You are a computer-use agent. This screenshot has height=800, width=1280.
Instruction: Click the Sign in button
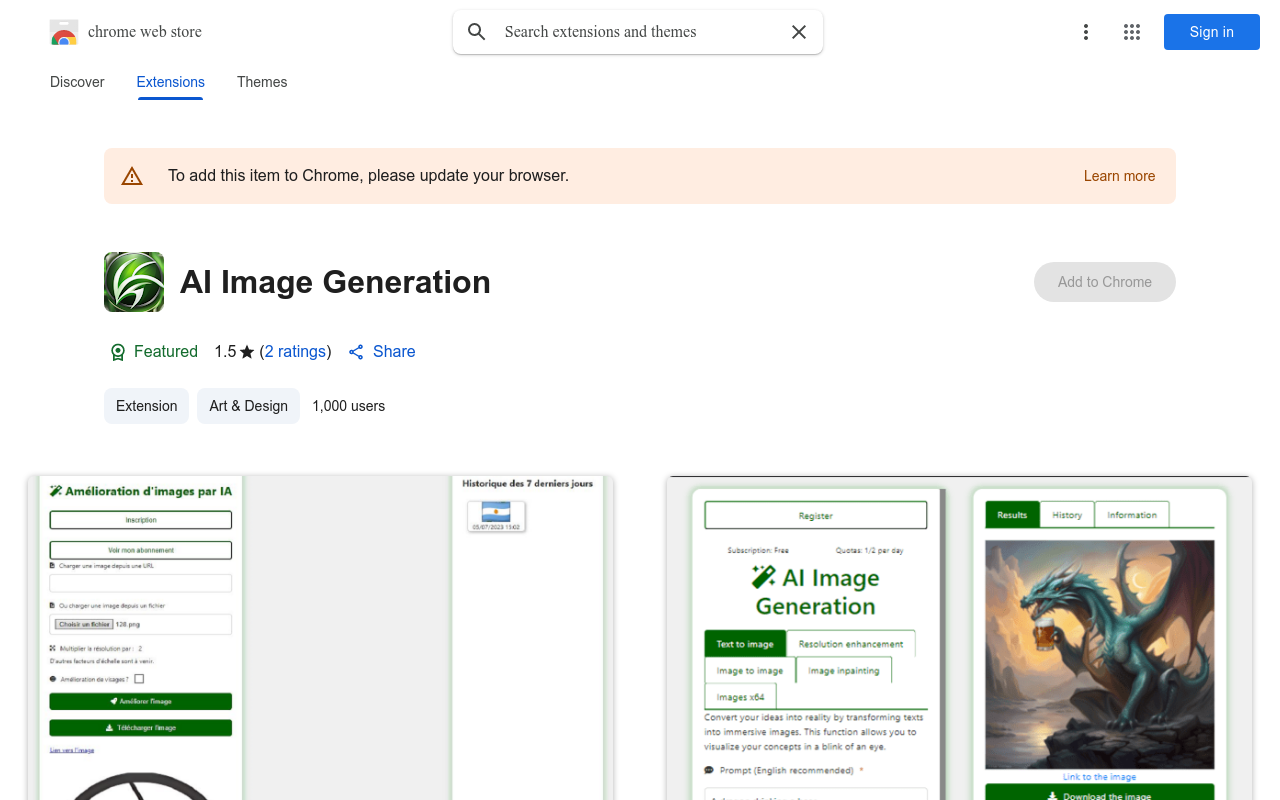click(1212, 32)
